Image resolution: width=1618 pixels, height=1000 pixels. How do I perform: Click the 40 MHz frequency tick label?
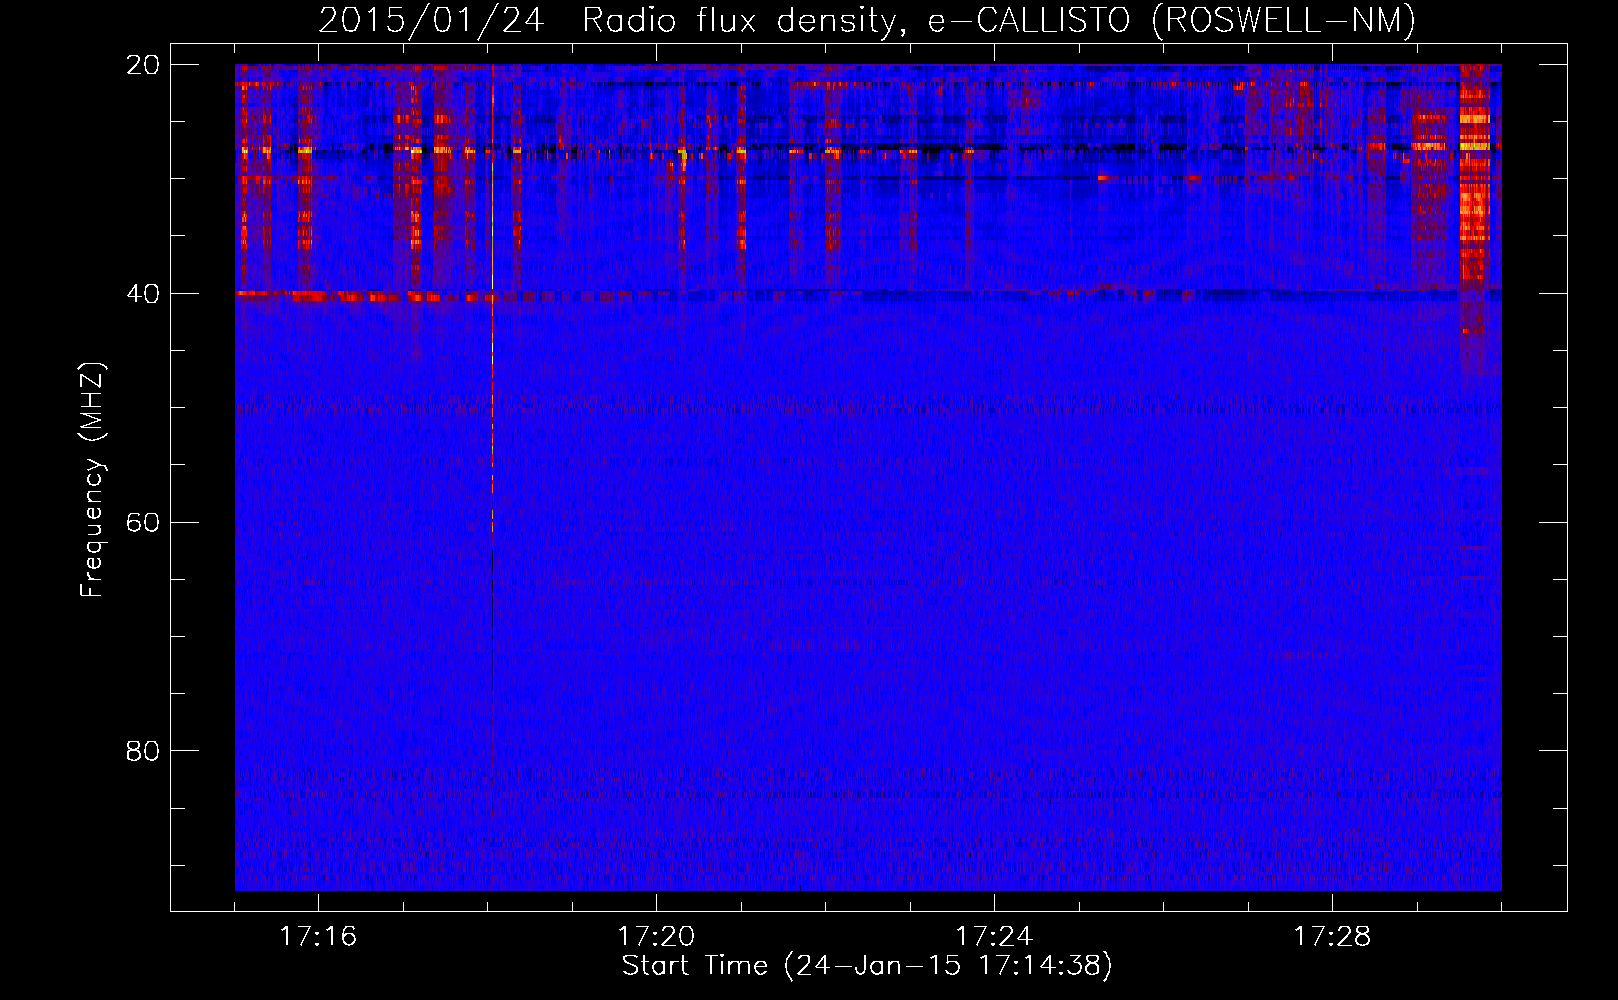(143, 294)
